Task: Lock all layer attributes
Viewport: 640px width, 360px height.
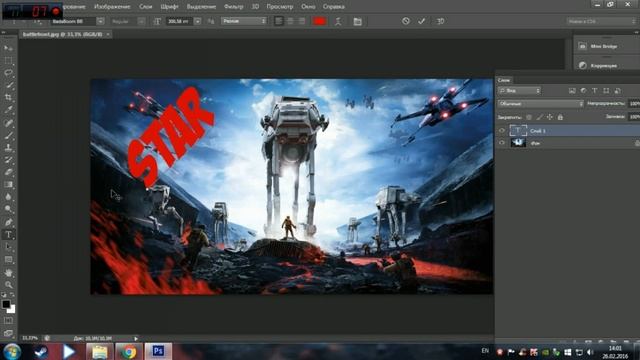Action: click(560, 117)
